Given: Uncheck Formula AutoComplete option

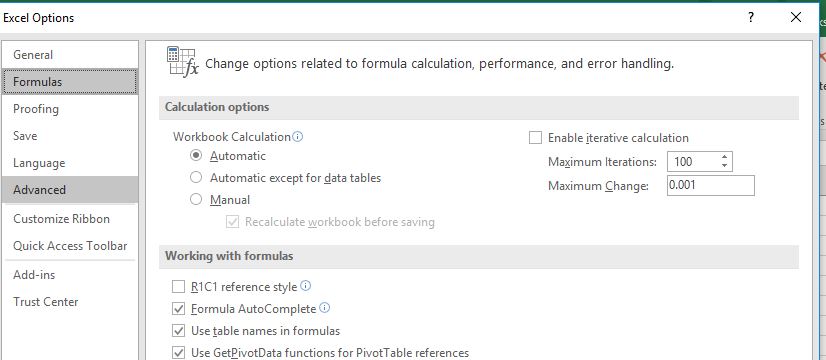Looking at the screenshot, I should click(179, 309).
